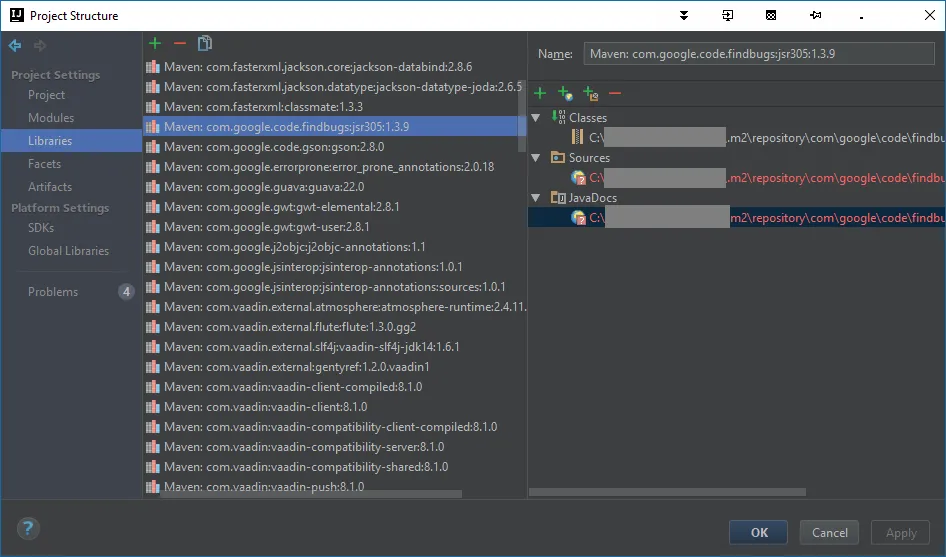Click library icon beside vaadin-client:8.1.0
This screenshot has width=946, height=557.
[153, 407]
